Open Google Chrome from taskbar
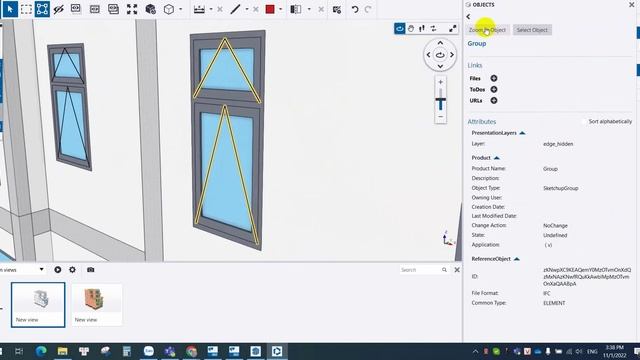Image resolution: width=640 pixels, height=360 pixels. click(191, 351)
